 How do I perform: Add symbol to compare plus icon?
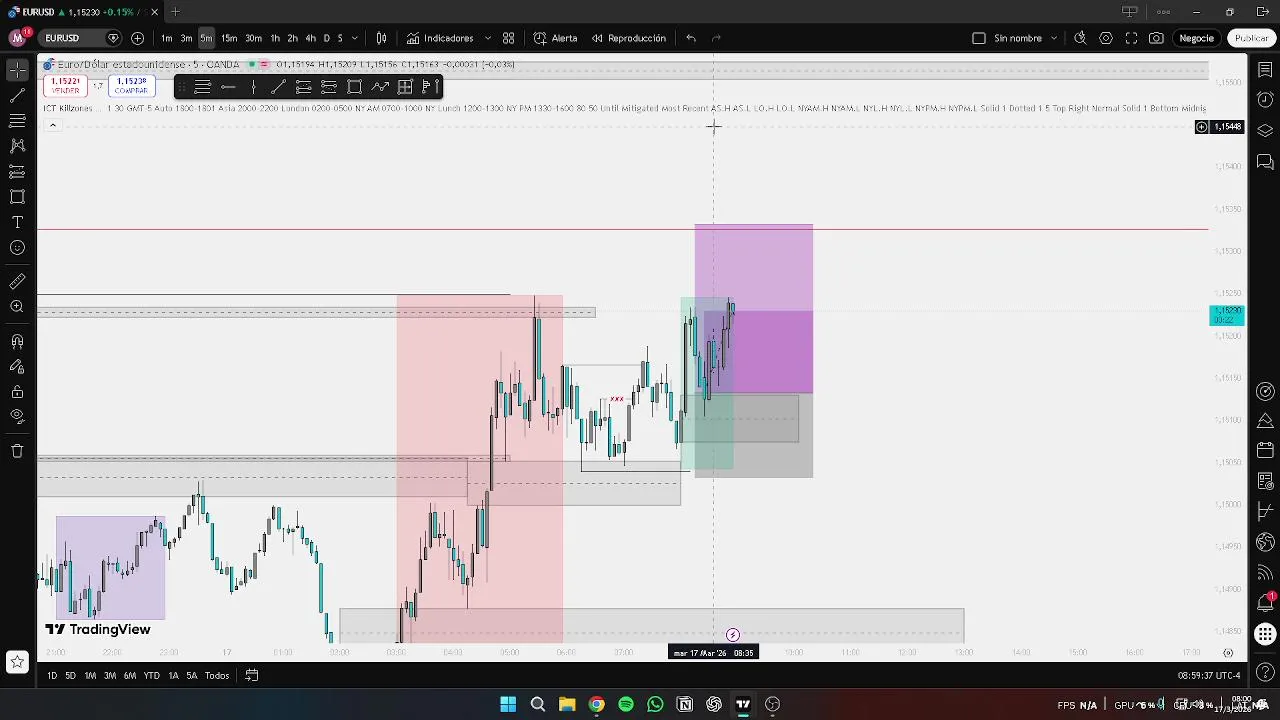click(137, 38)
